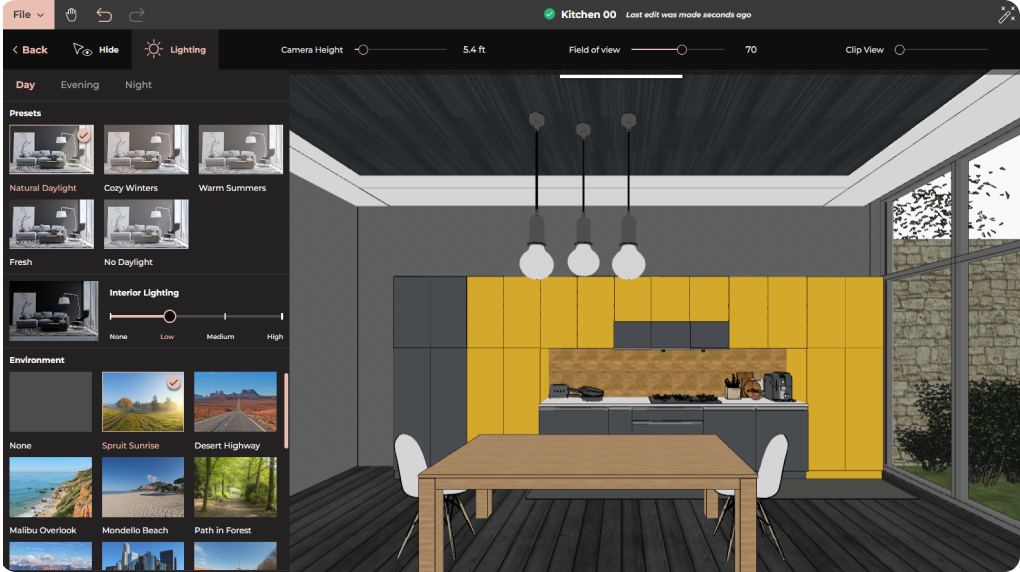
Task: Click the green saved status checkmark
Action: [x=549, y=14]
